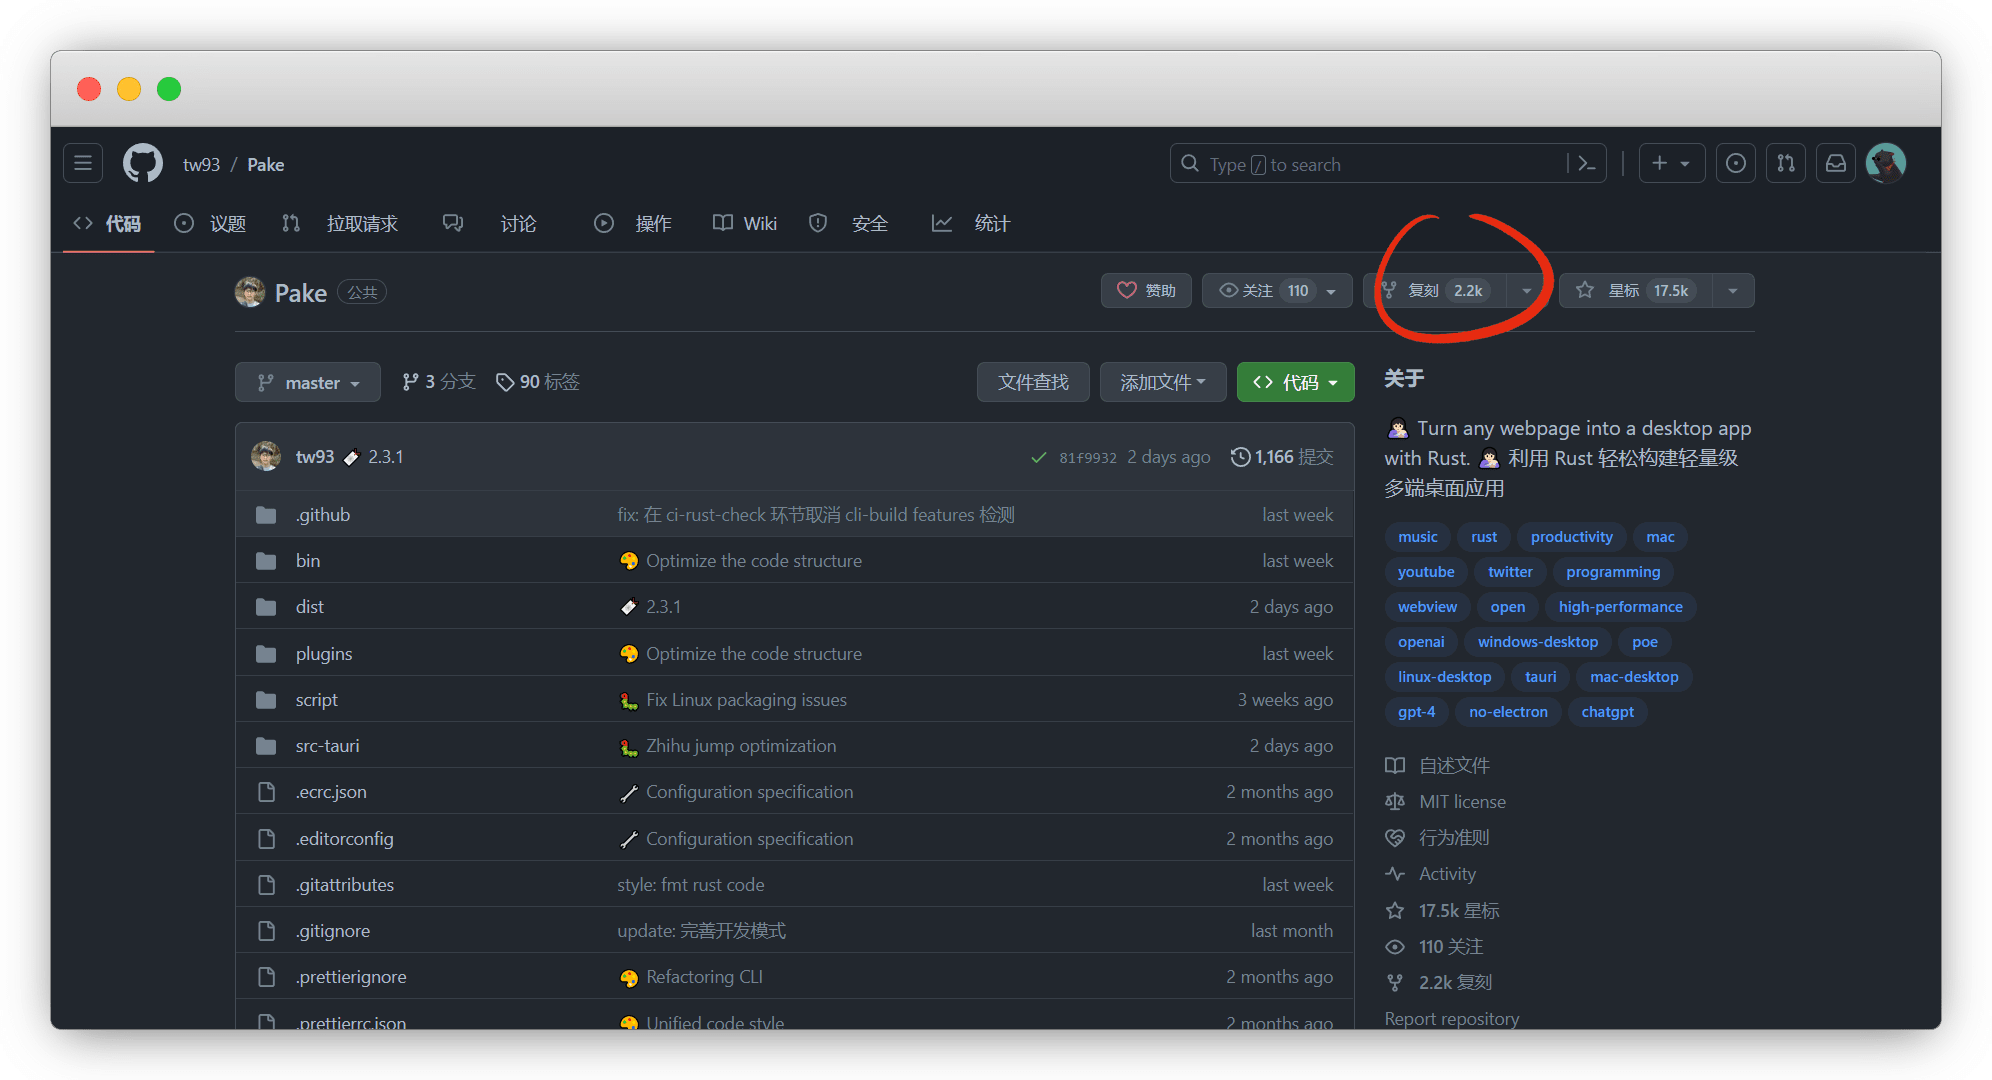Image resolution: width=1992 pixels, height=1080 pixels.
Task: Click the 赞助 sponsor heart button
Action: click(1146, 291)
